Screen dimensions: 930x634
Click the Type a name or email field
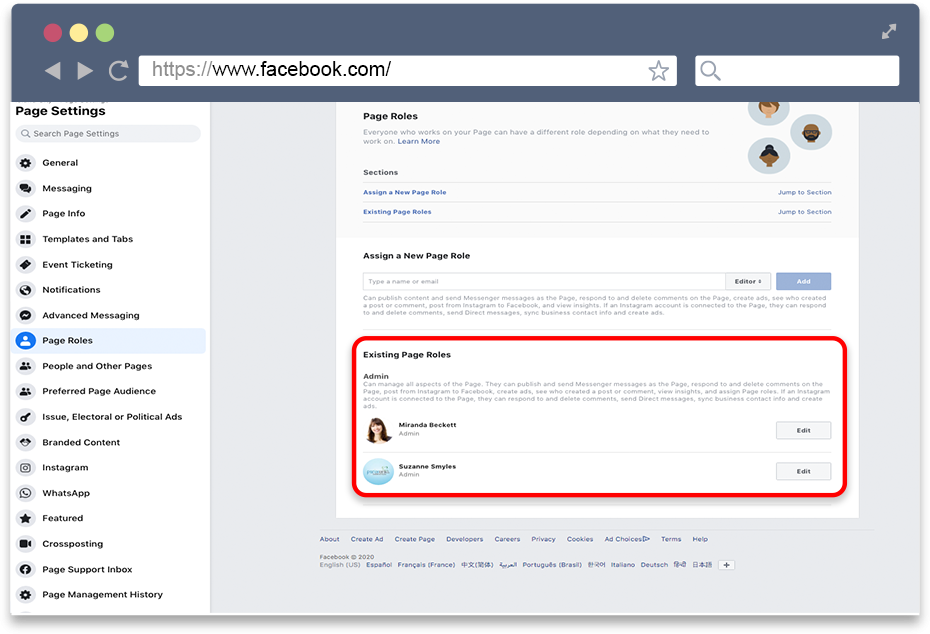pyautogui.click(x=544, y=281)
